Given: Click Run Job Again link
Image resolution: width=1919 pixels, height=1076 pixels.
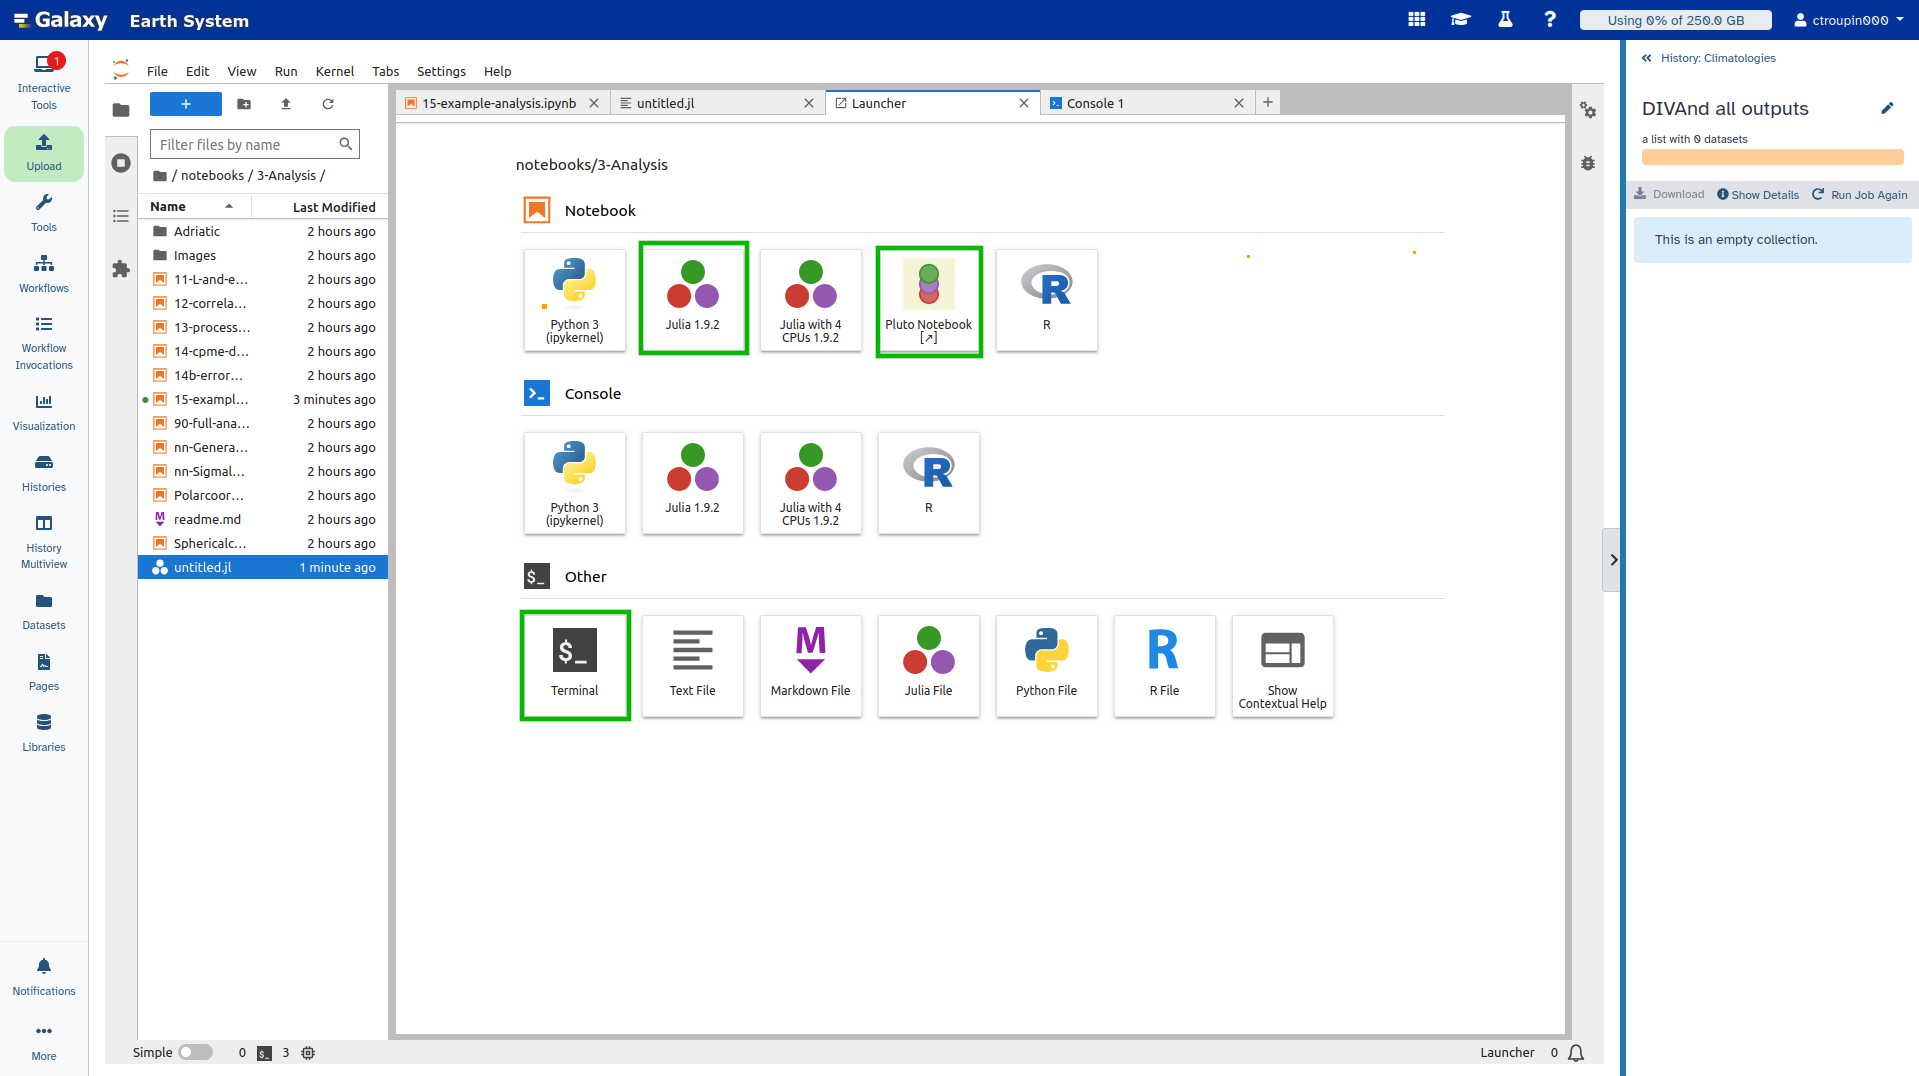Looking at the screenshot, I should tap(1860, 195).
